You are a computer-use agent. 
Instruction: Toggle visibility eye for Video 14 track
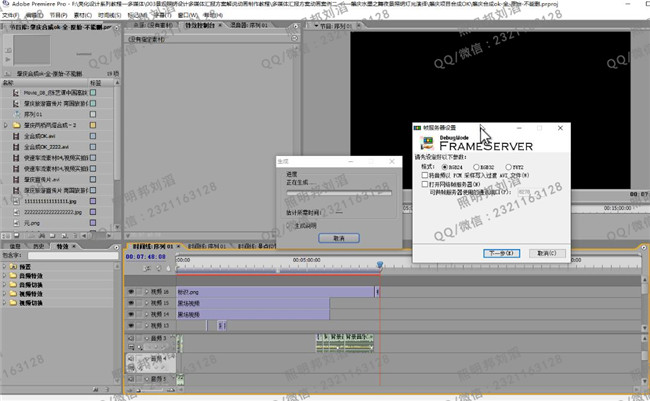[131, 314]
